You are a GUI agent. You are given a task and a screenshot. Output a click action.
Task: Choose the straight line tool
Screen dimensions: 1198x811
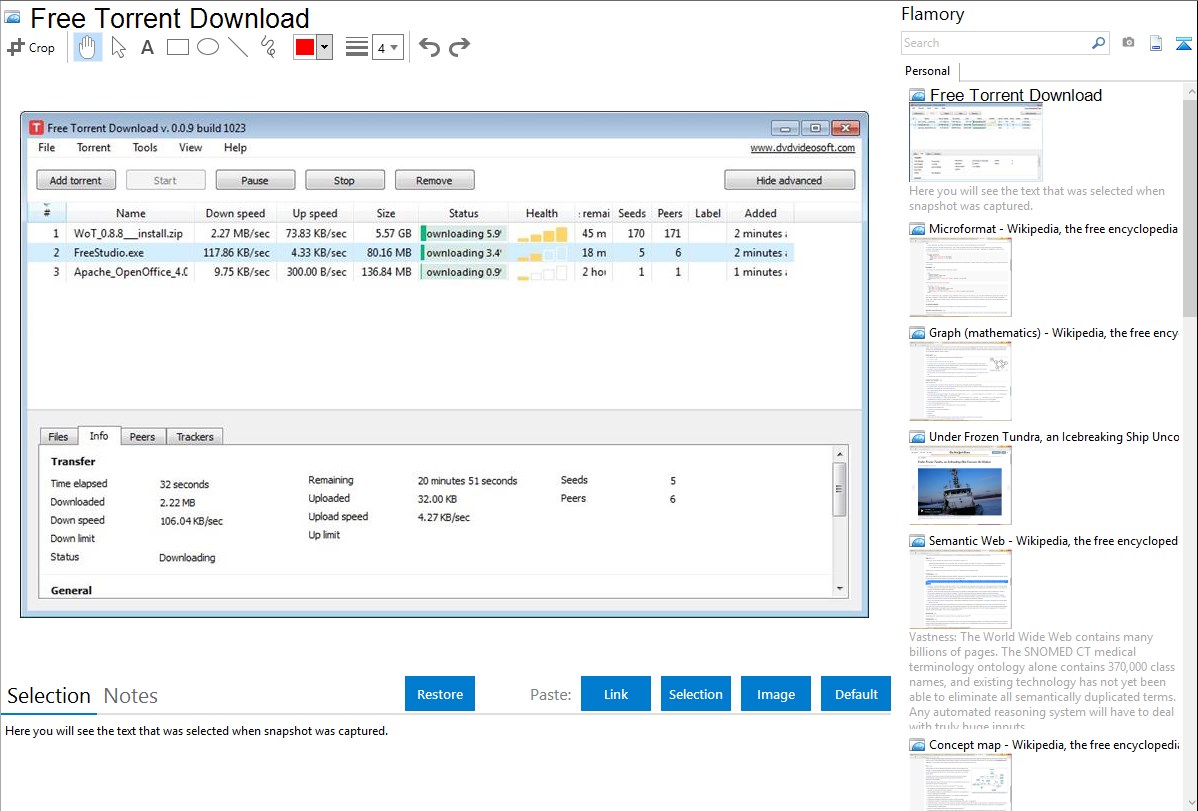pos(238,47)
